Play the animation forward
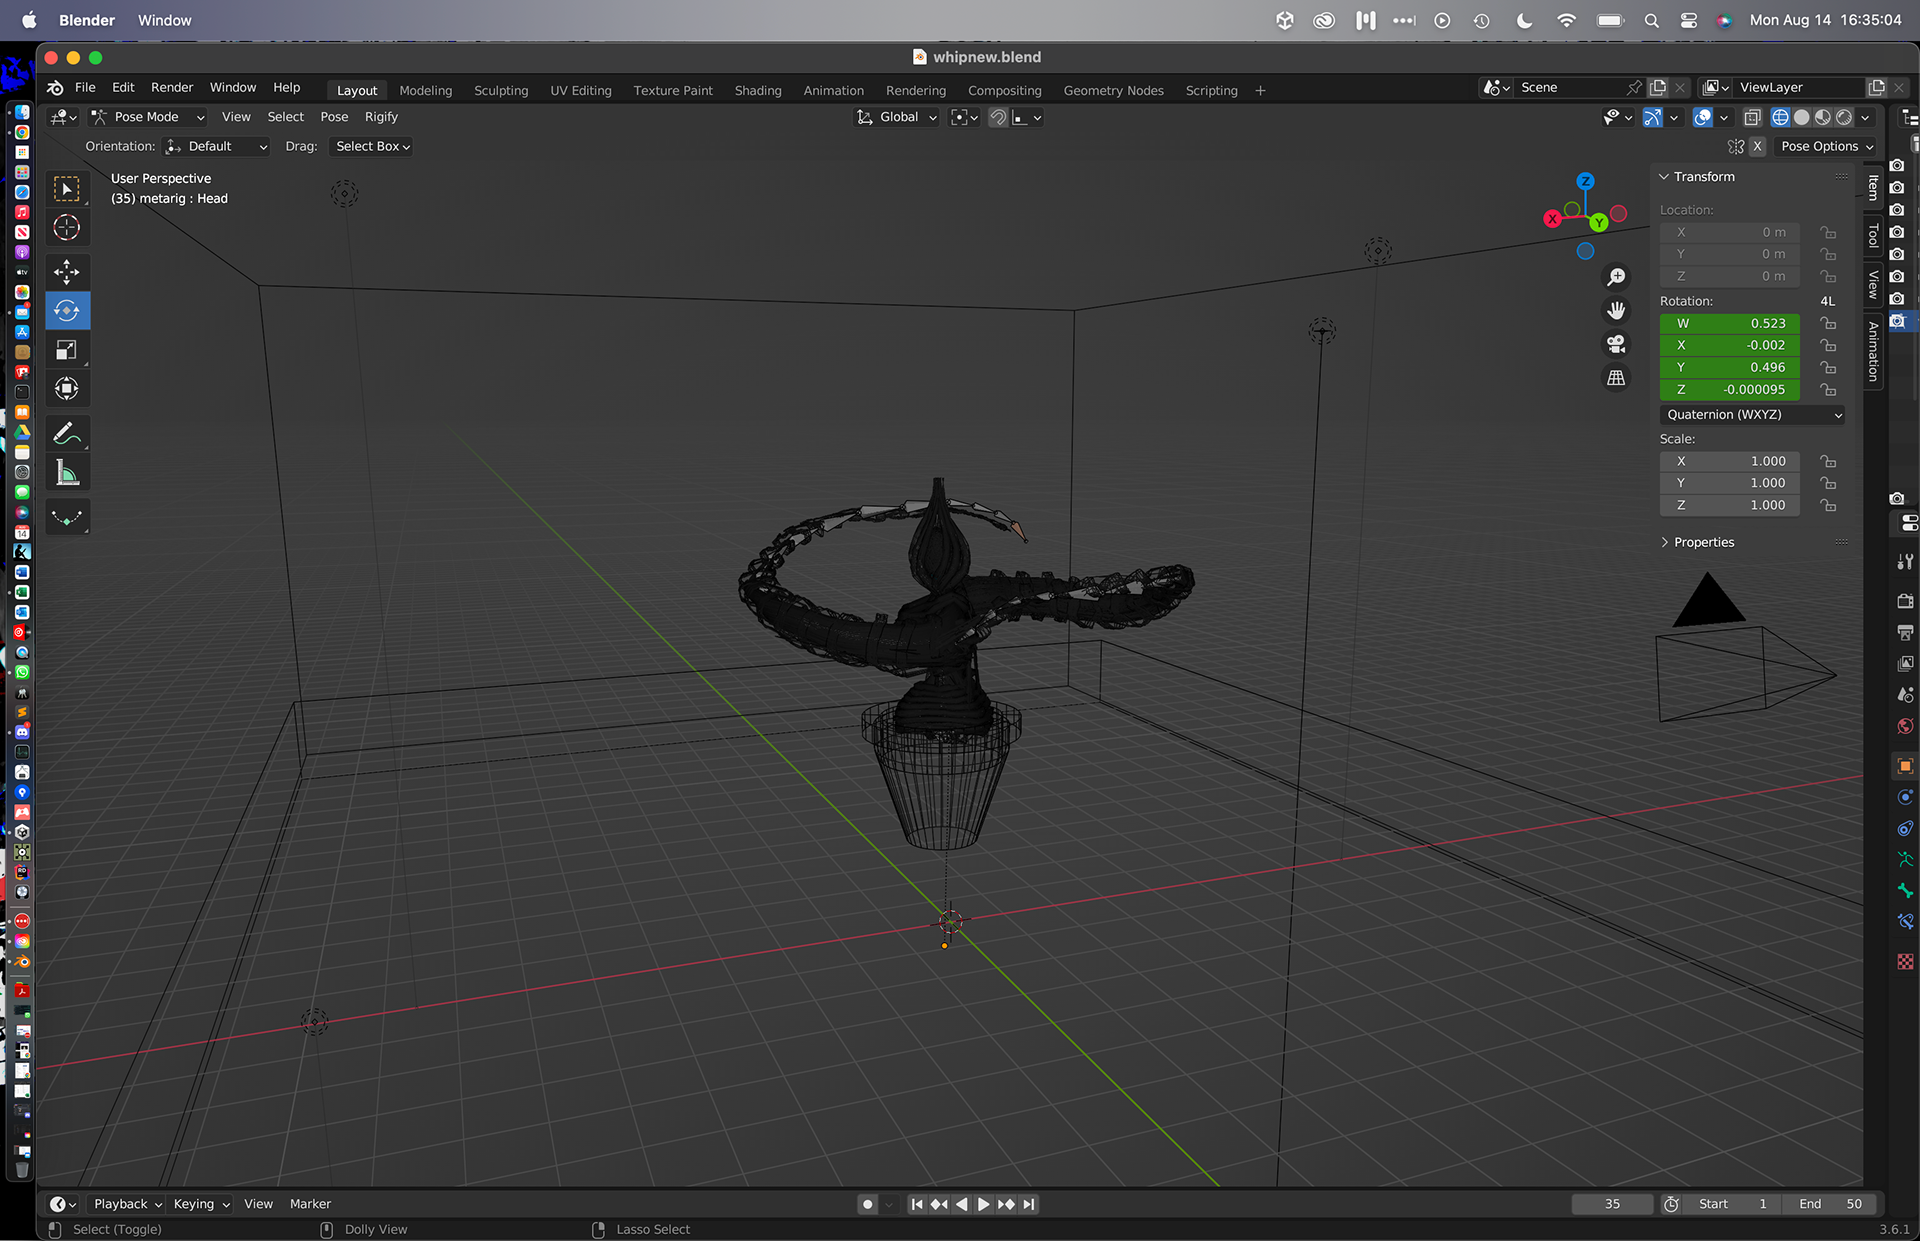This screenshot has width=1920, height=1241. (x=984, y=1204)
